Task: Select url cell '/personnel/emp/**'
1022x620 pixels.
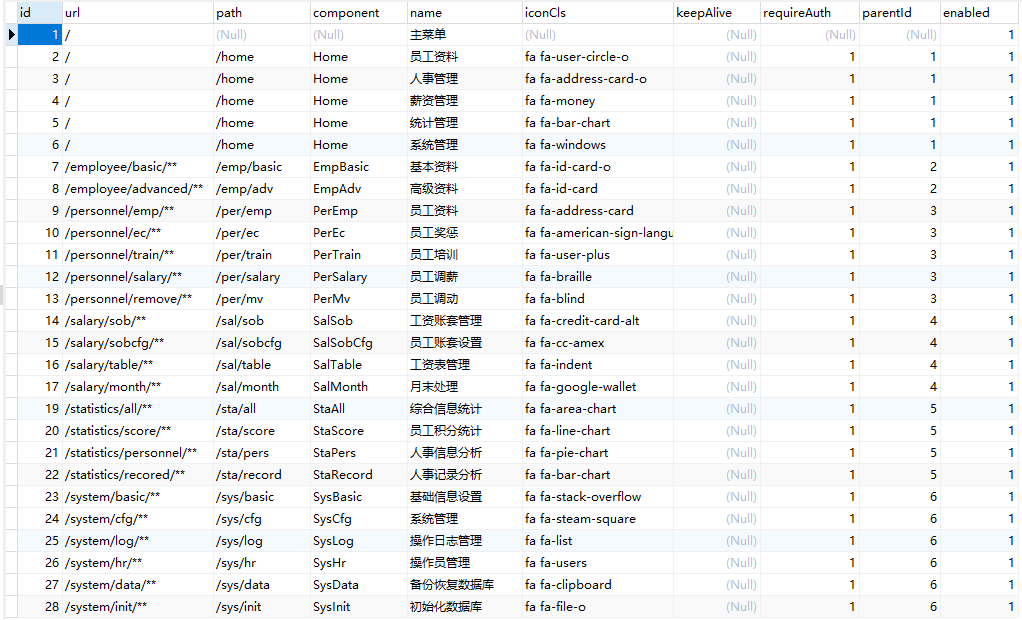Action: 138,211
